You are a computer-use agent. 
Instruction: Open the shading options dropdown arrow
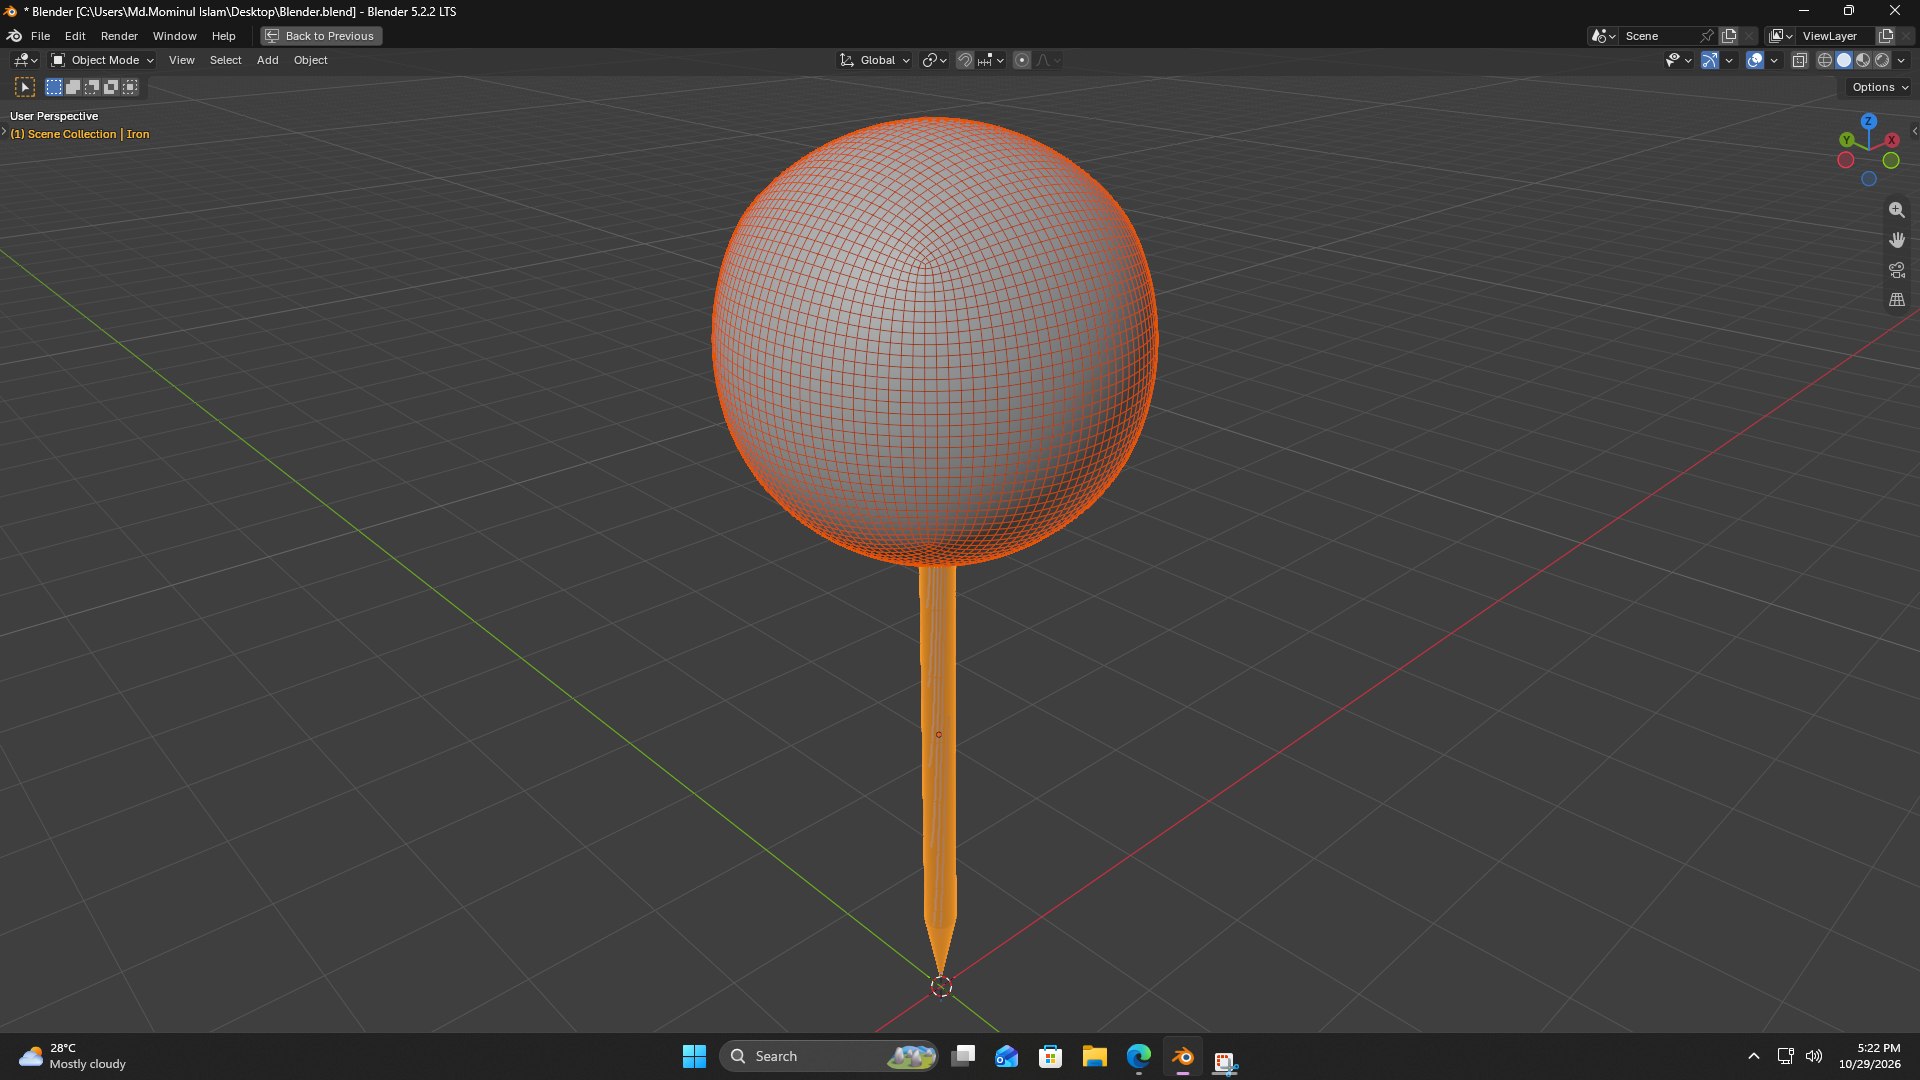click(1901, 60)
